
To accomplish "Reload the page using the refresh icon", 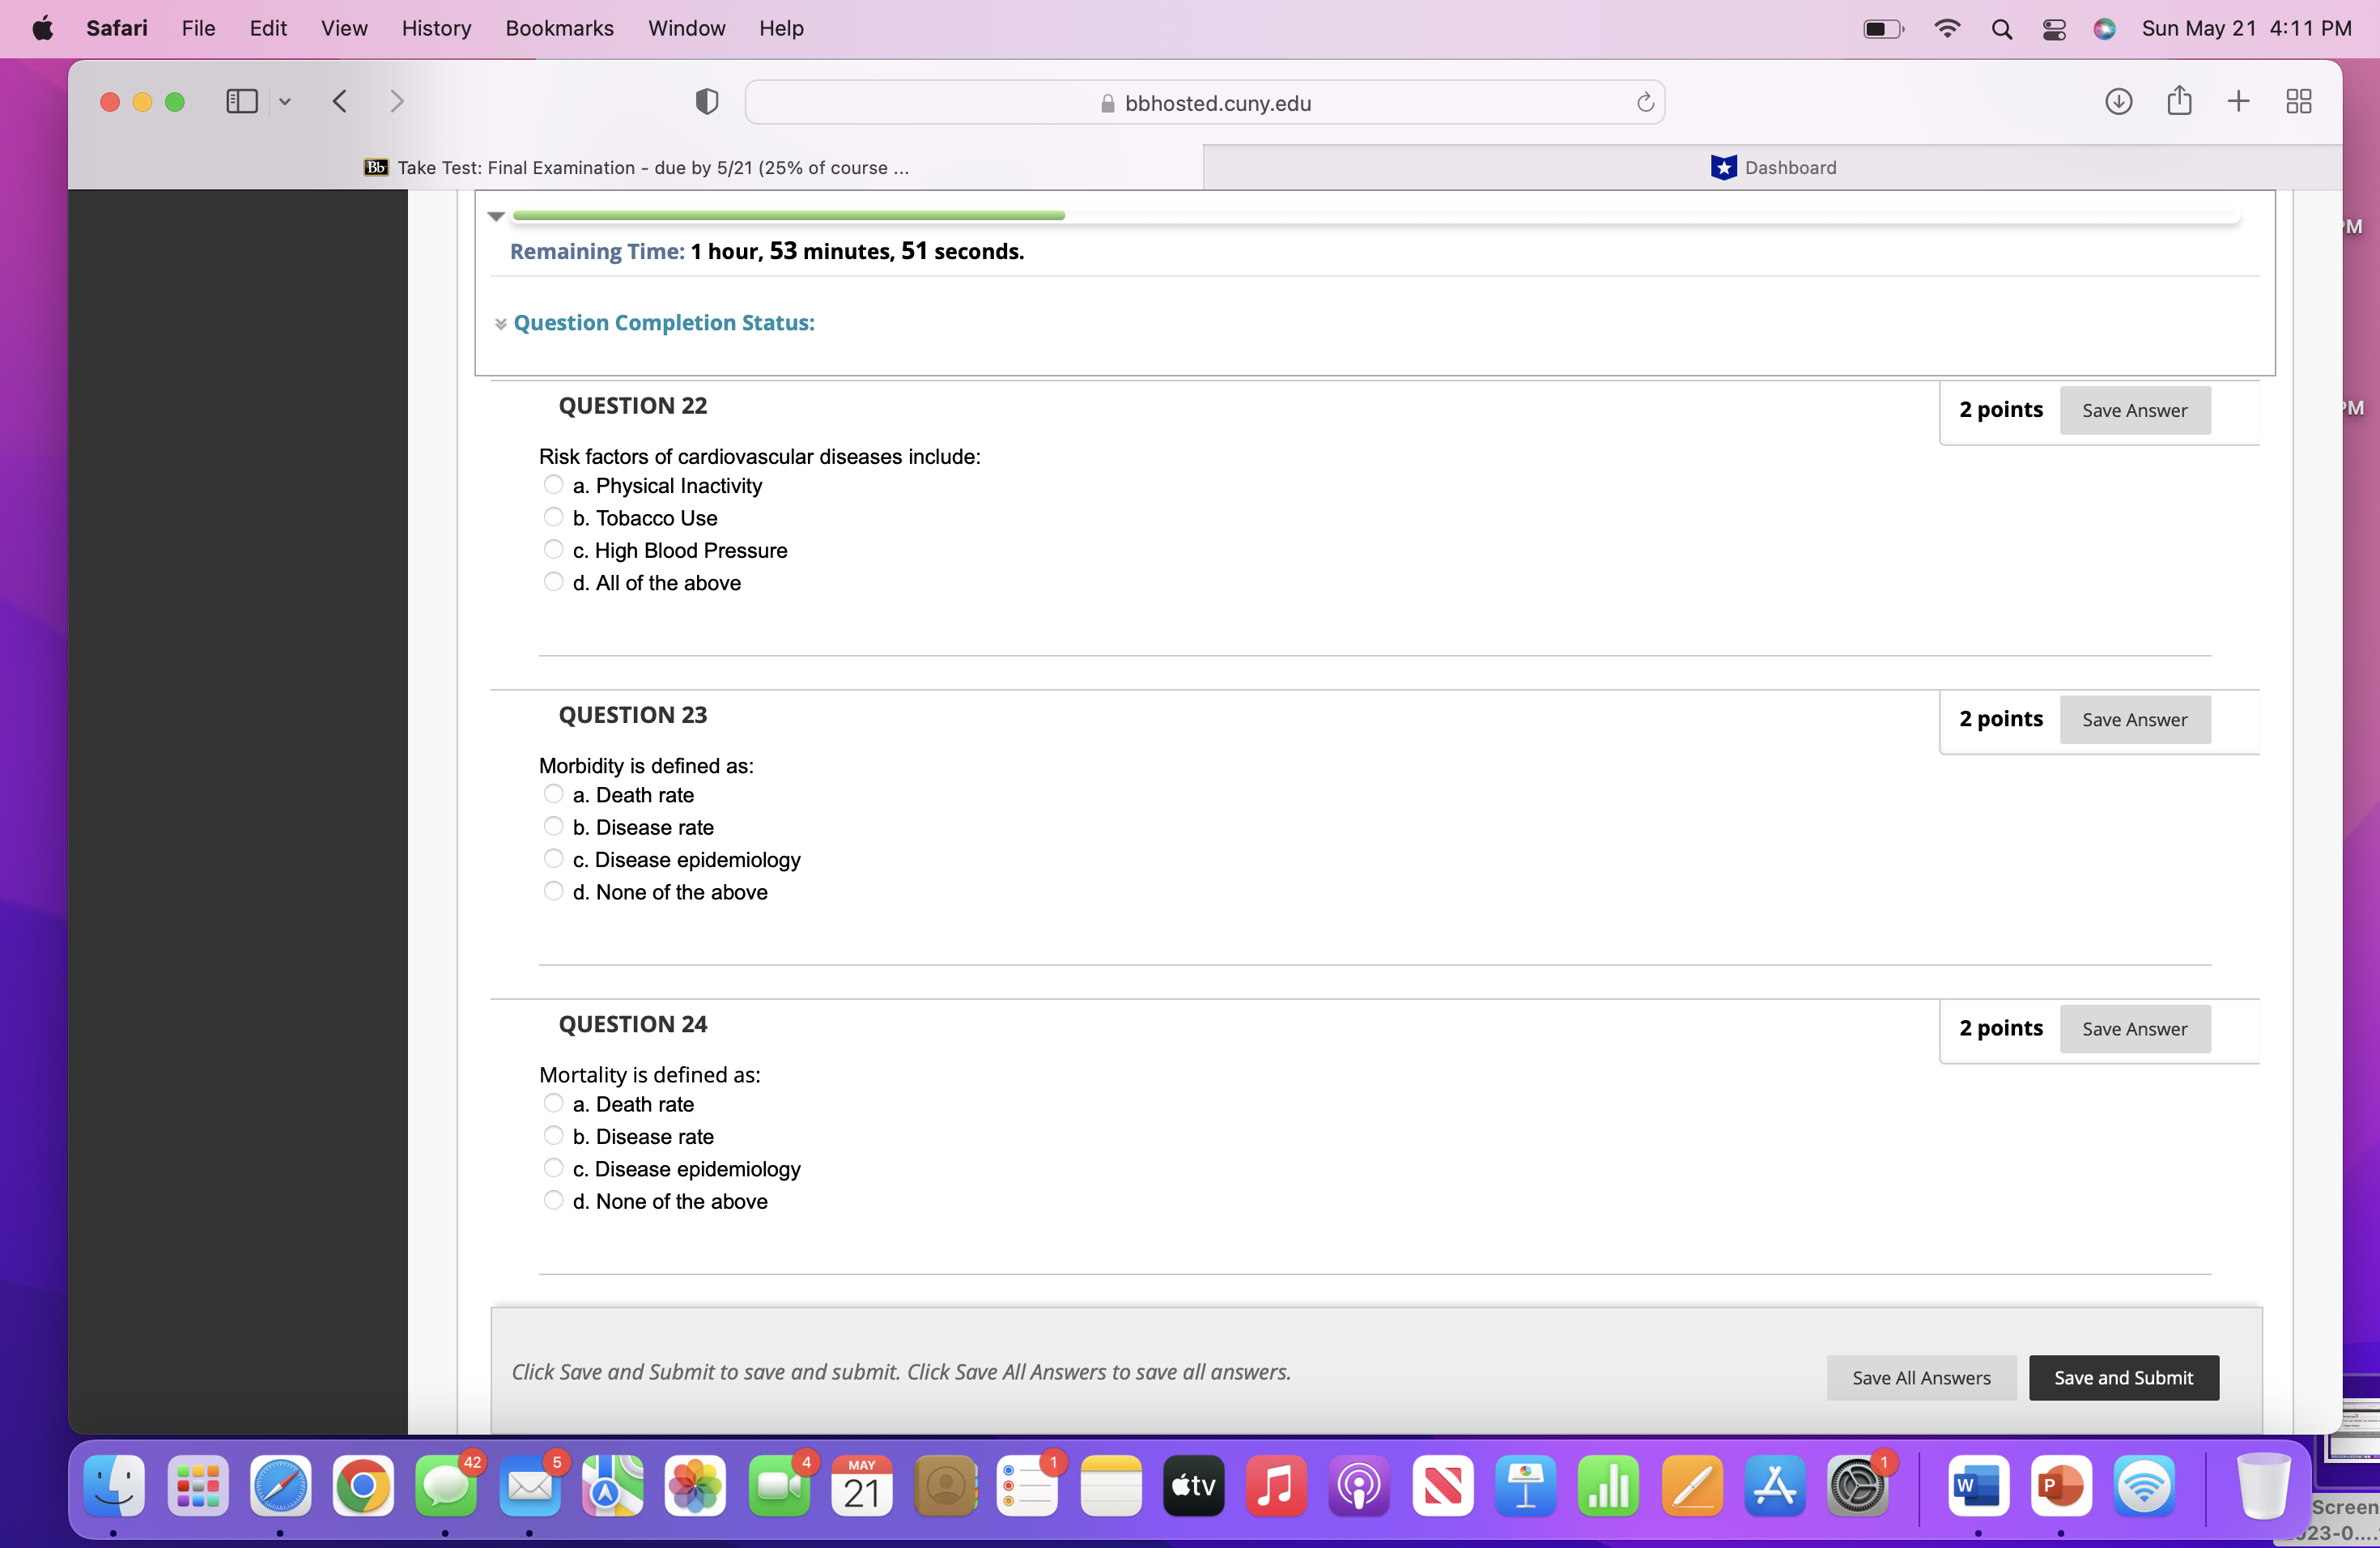I will point(1644,101).
